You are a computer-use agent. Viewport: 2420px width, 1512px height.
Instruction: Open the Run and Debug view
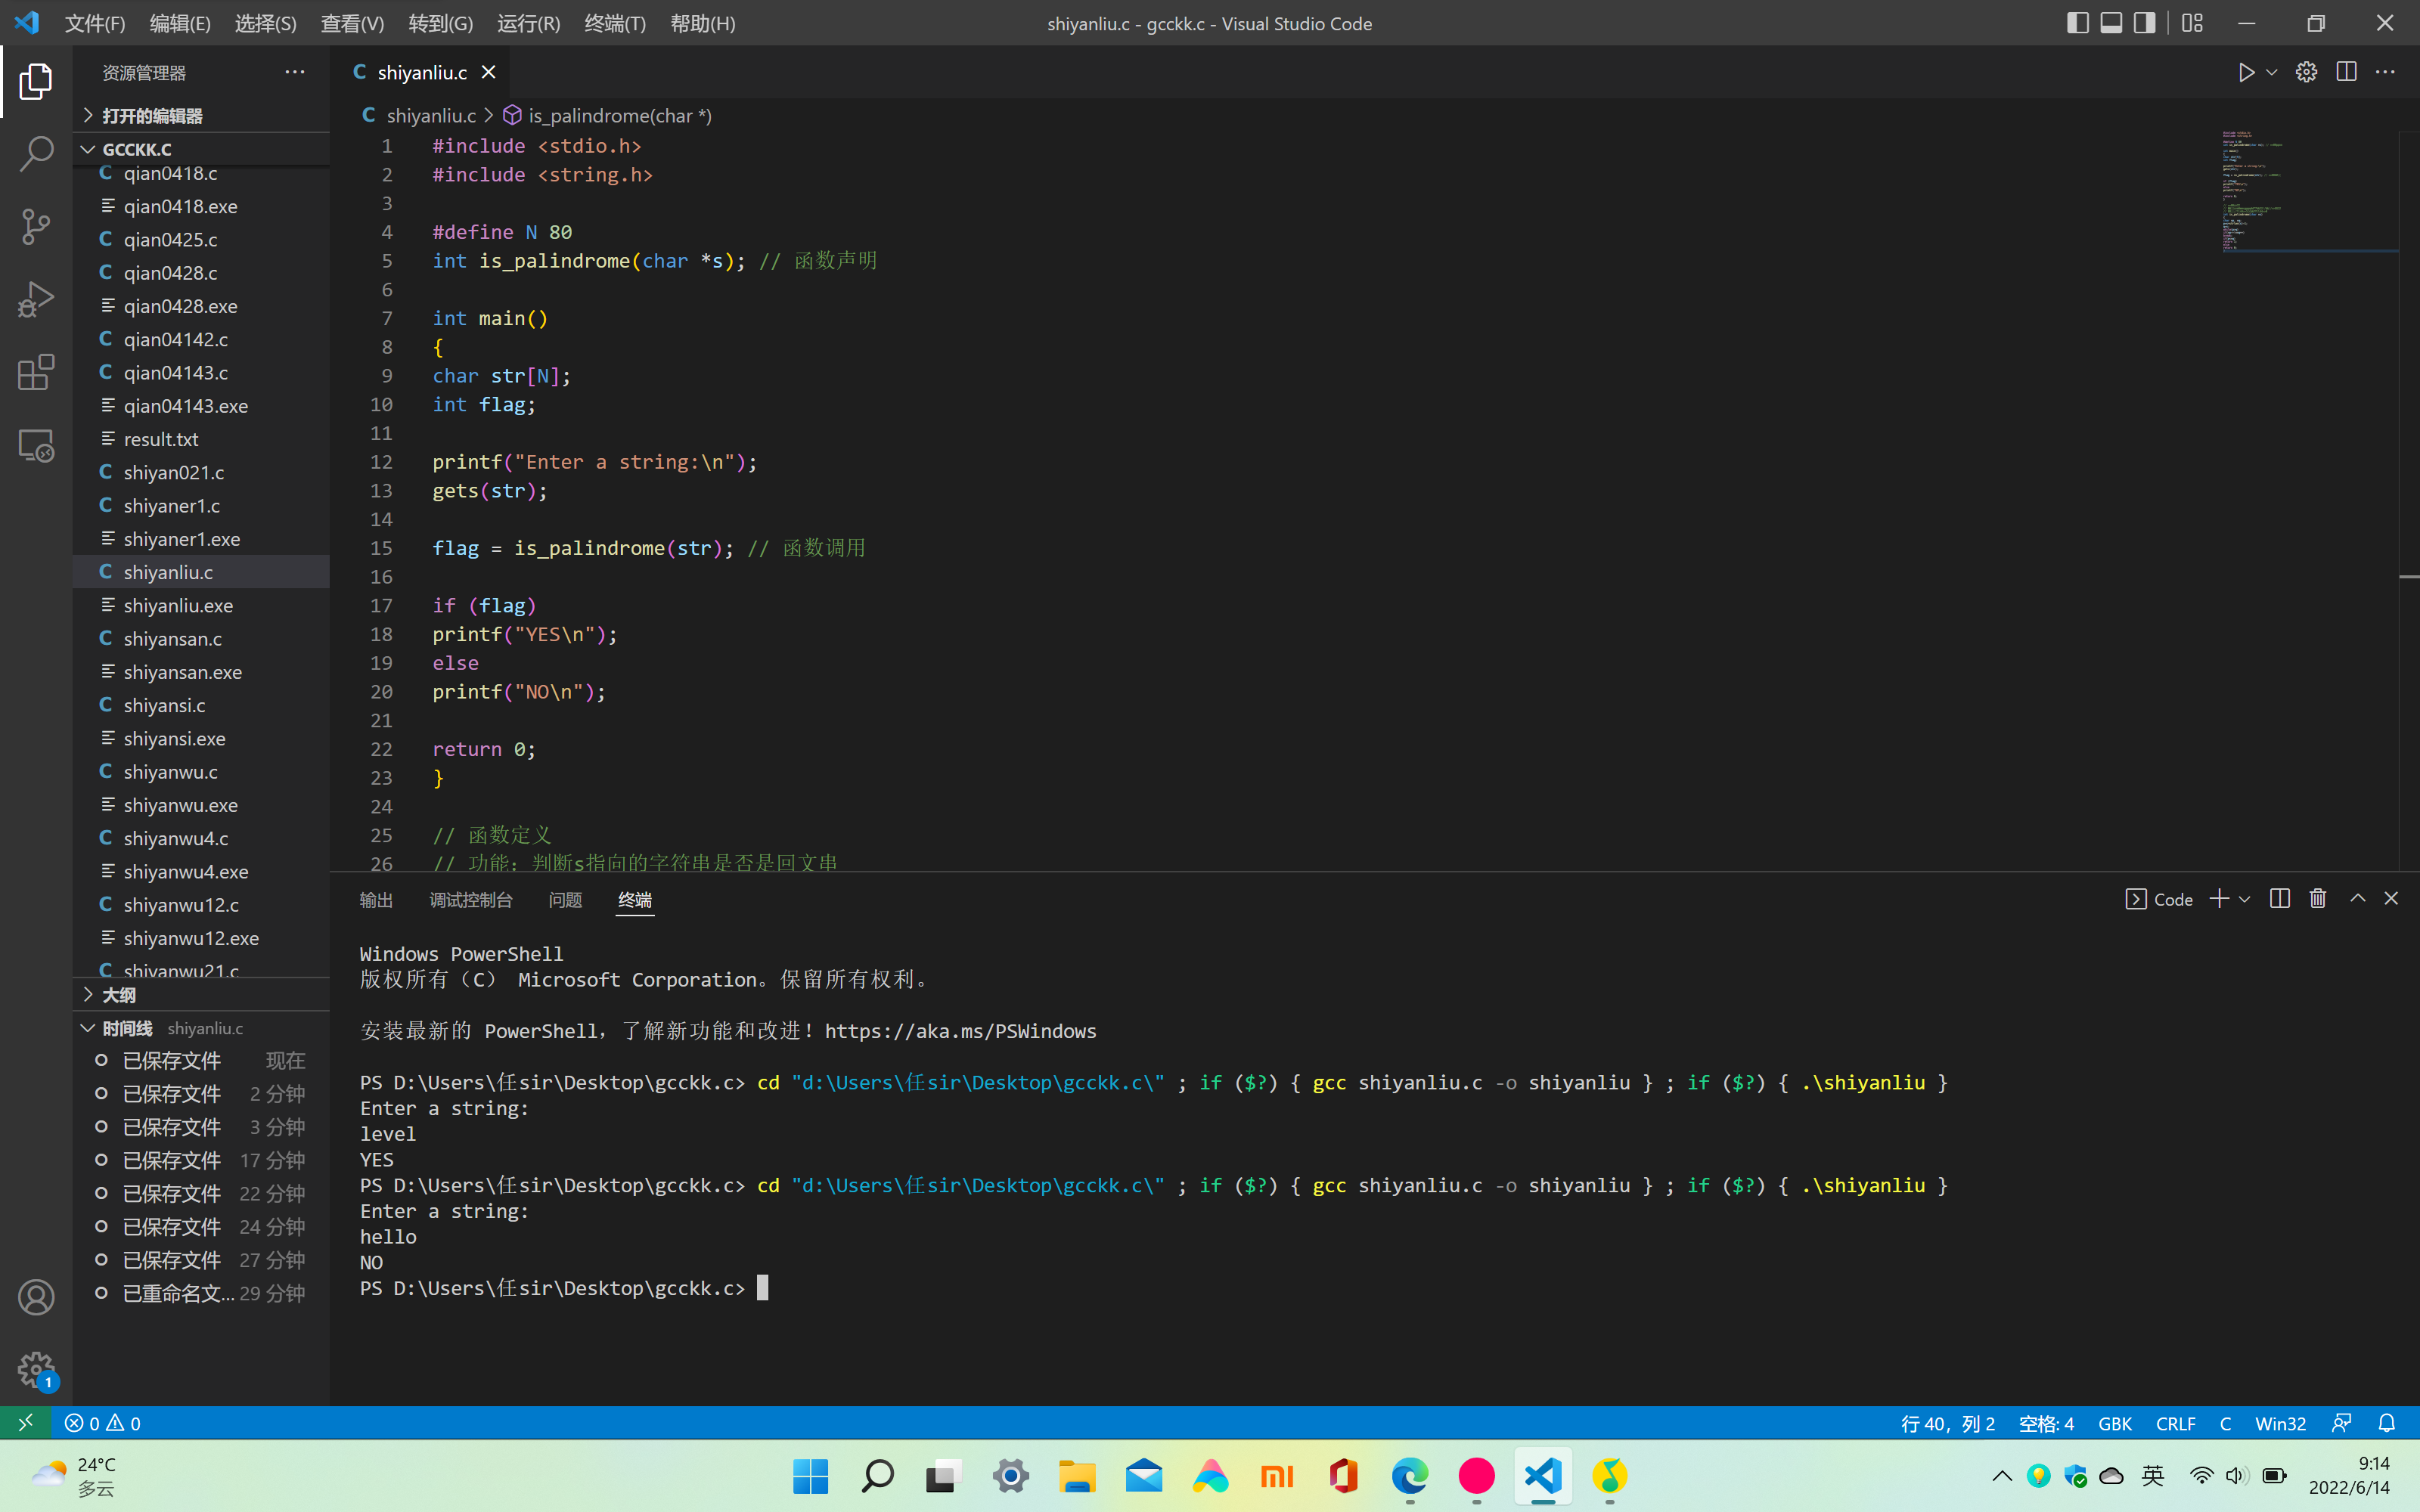[x=36, y=300]
